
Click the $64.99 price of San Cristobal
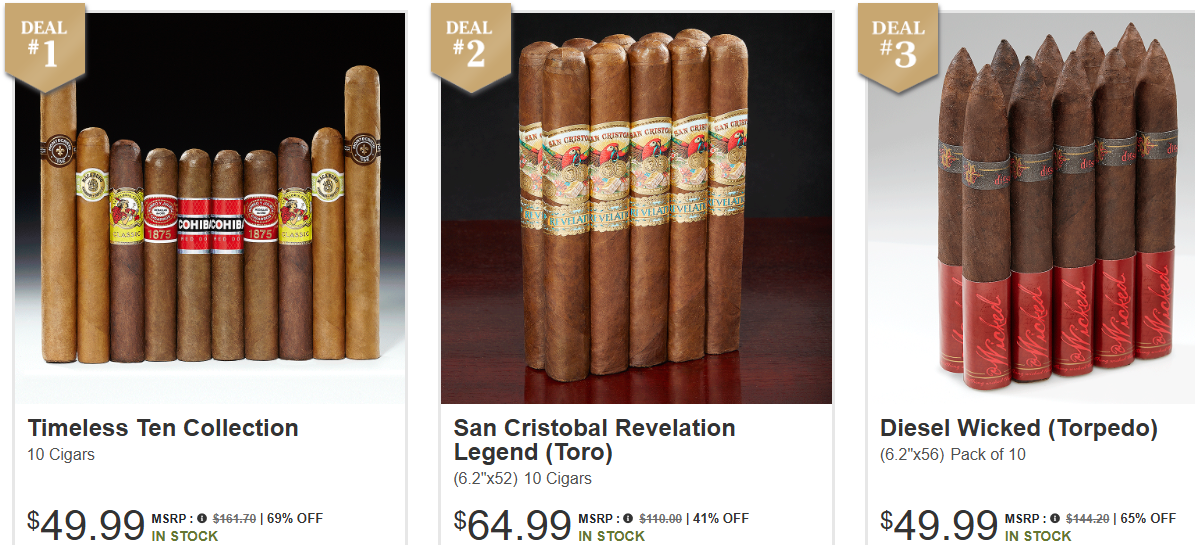click(x=512, y=525)
